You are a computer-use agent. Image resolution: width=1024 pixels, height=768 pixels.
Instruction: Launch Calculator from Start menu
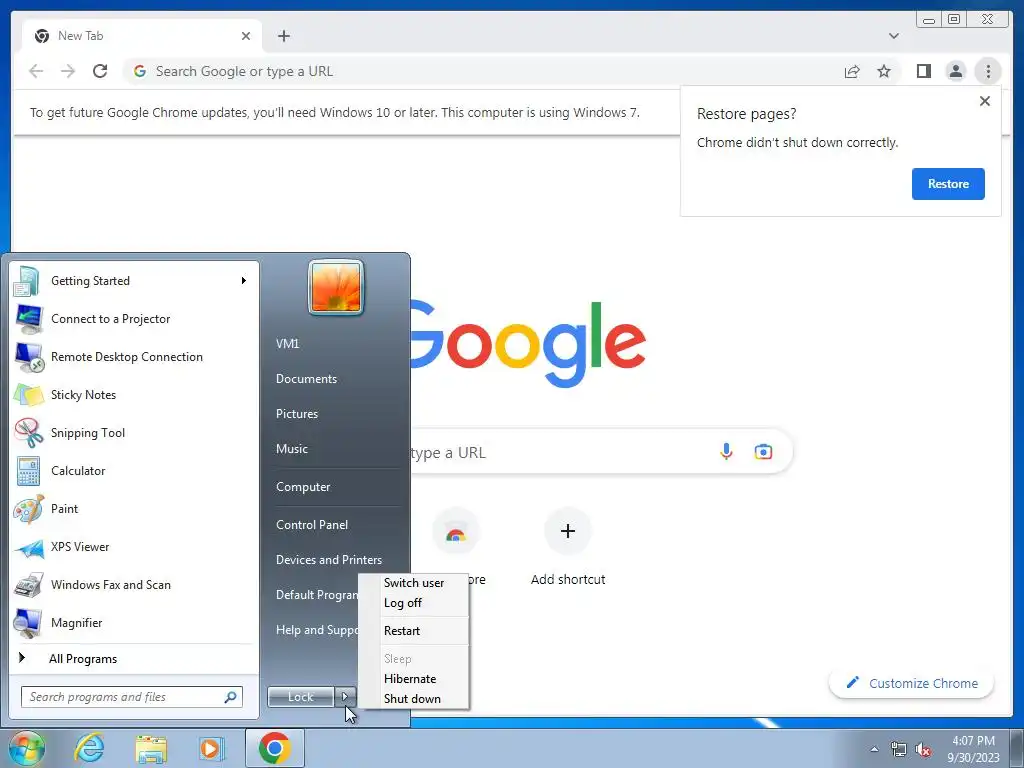133,471
